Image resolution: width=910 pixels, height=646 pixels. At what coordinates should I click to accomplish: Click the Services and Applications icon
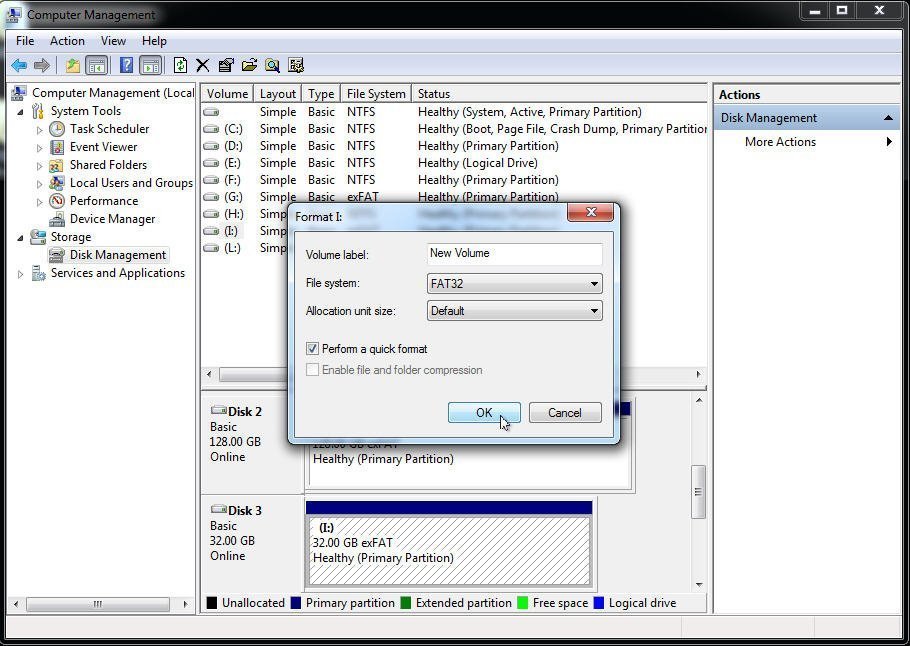coord(38,273)
